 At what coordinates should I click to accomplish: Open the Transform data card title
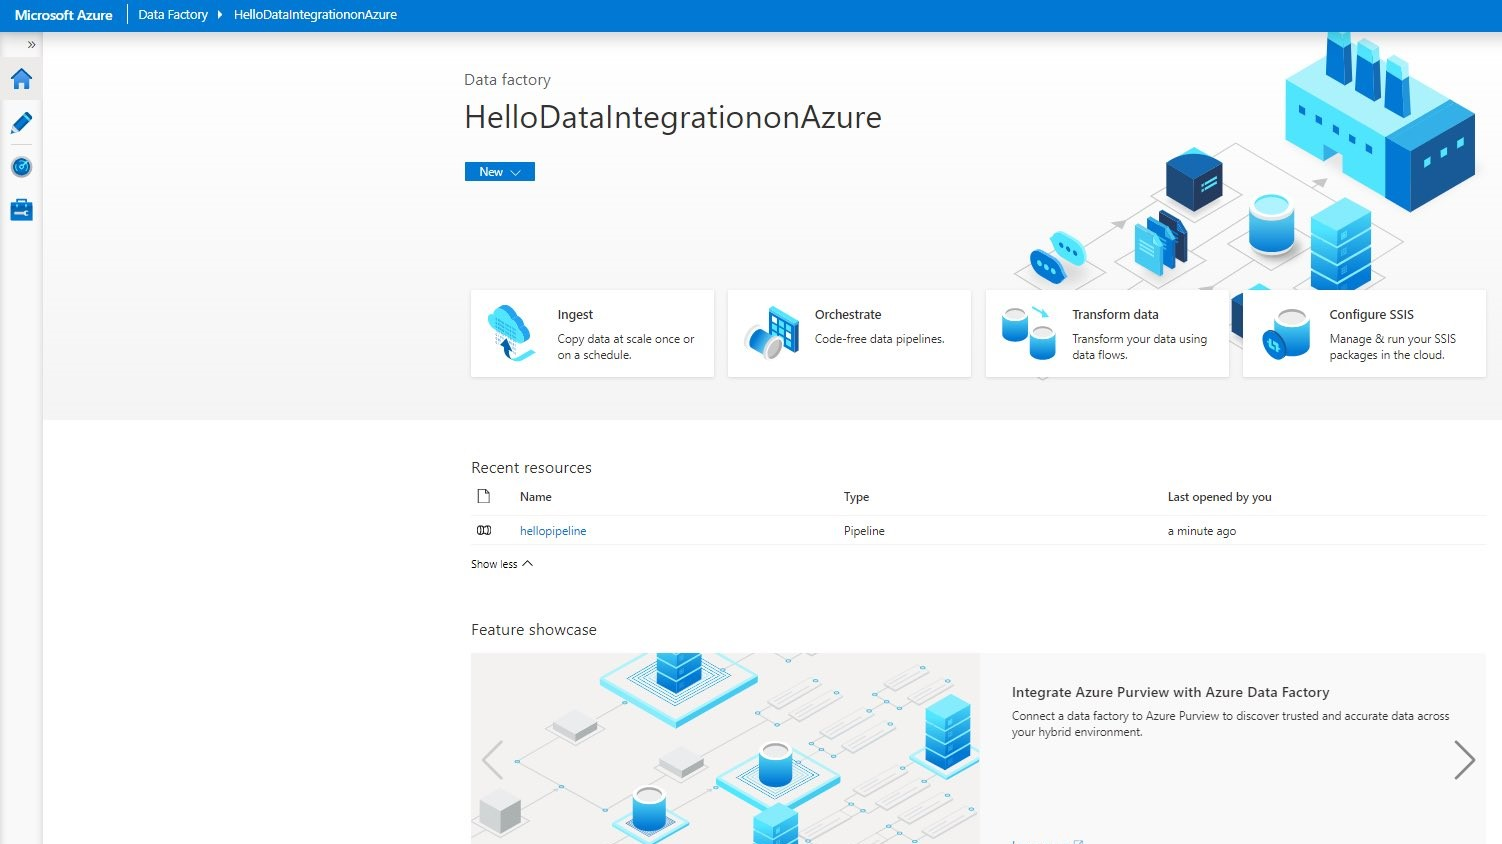1115,315
